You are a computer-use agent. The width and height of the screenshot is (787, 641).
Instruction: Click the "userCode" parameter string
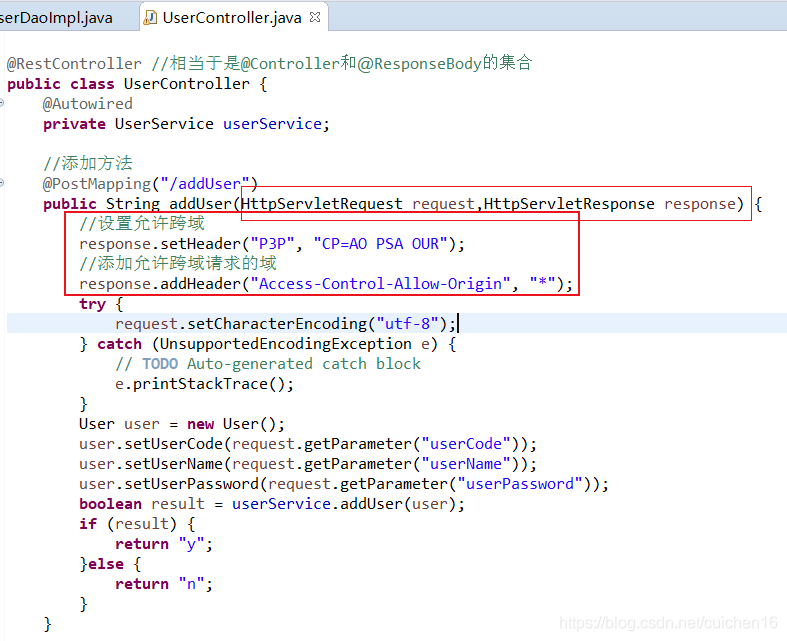pos(466,444)
